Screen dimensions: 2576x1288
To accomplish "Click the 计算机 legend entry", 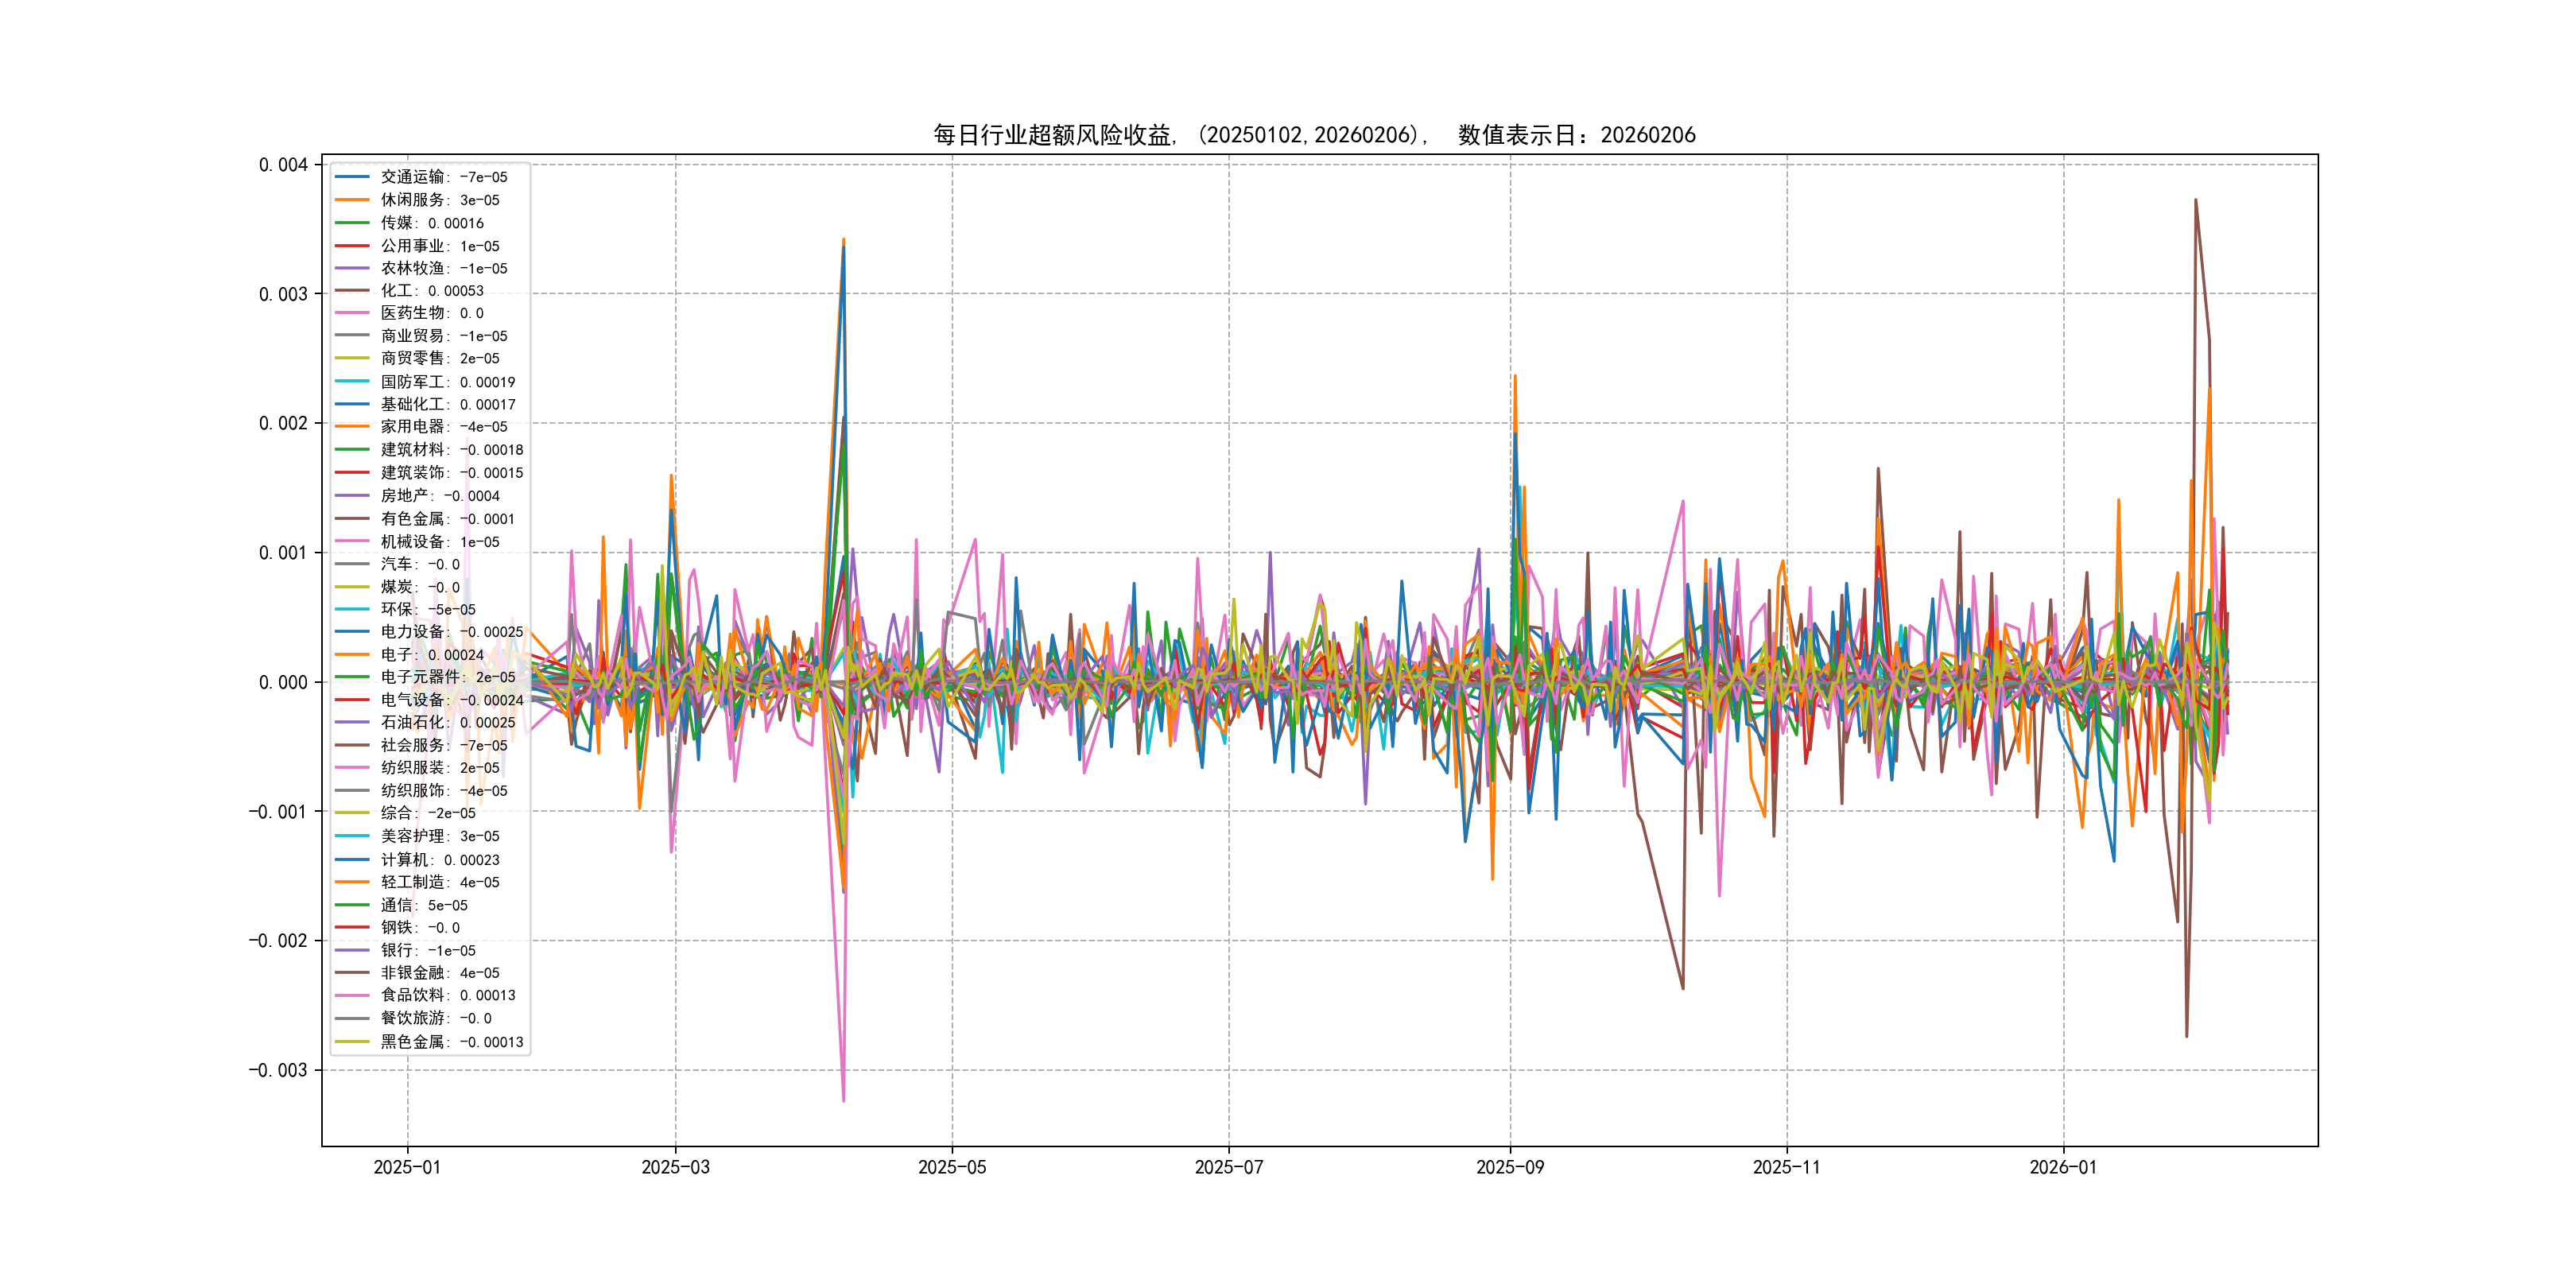I will [x=439, y=860].
